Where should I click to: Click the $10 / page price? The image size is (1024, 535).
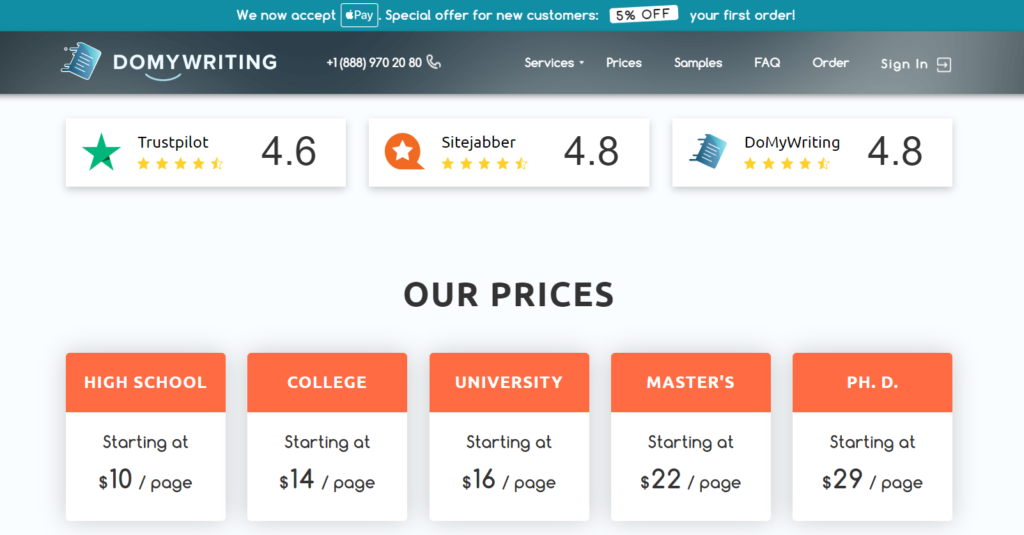[x=146, y=481]
